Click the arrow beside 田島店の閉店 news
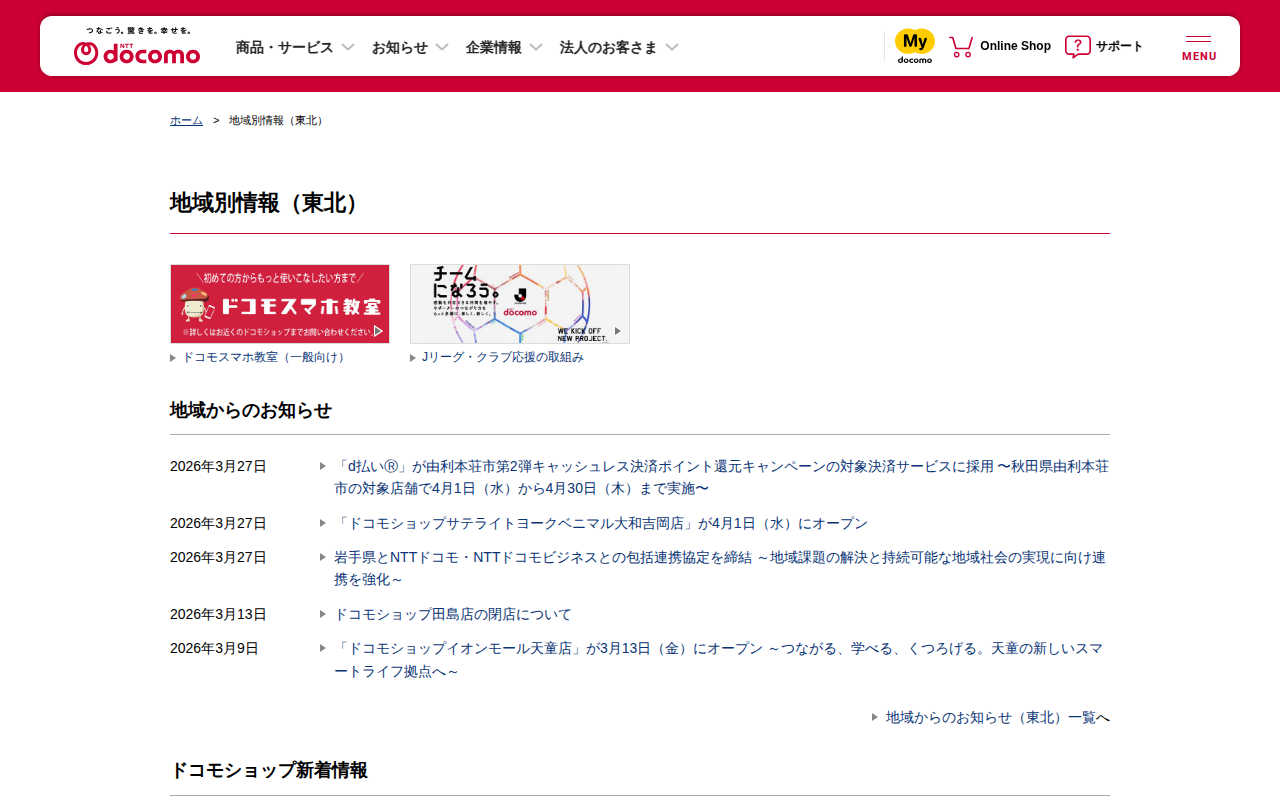Image resolution: width=1280 pixels, height=800 pixels. pyautogui.click(x=323, y=614)
